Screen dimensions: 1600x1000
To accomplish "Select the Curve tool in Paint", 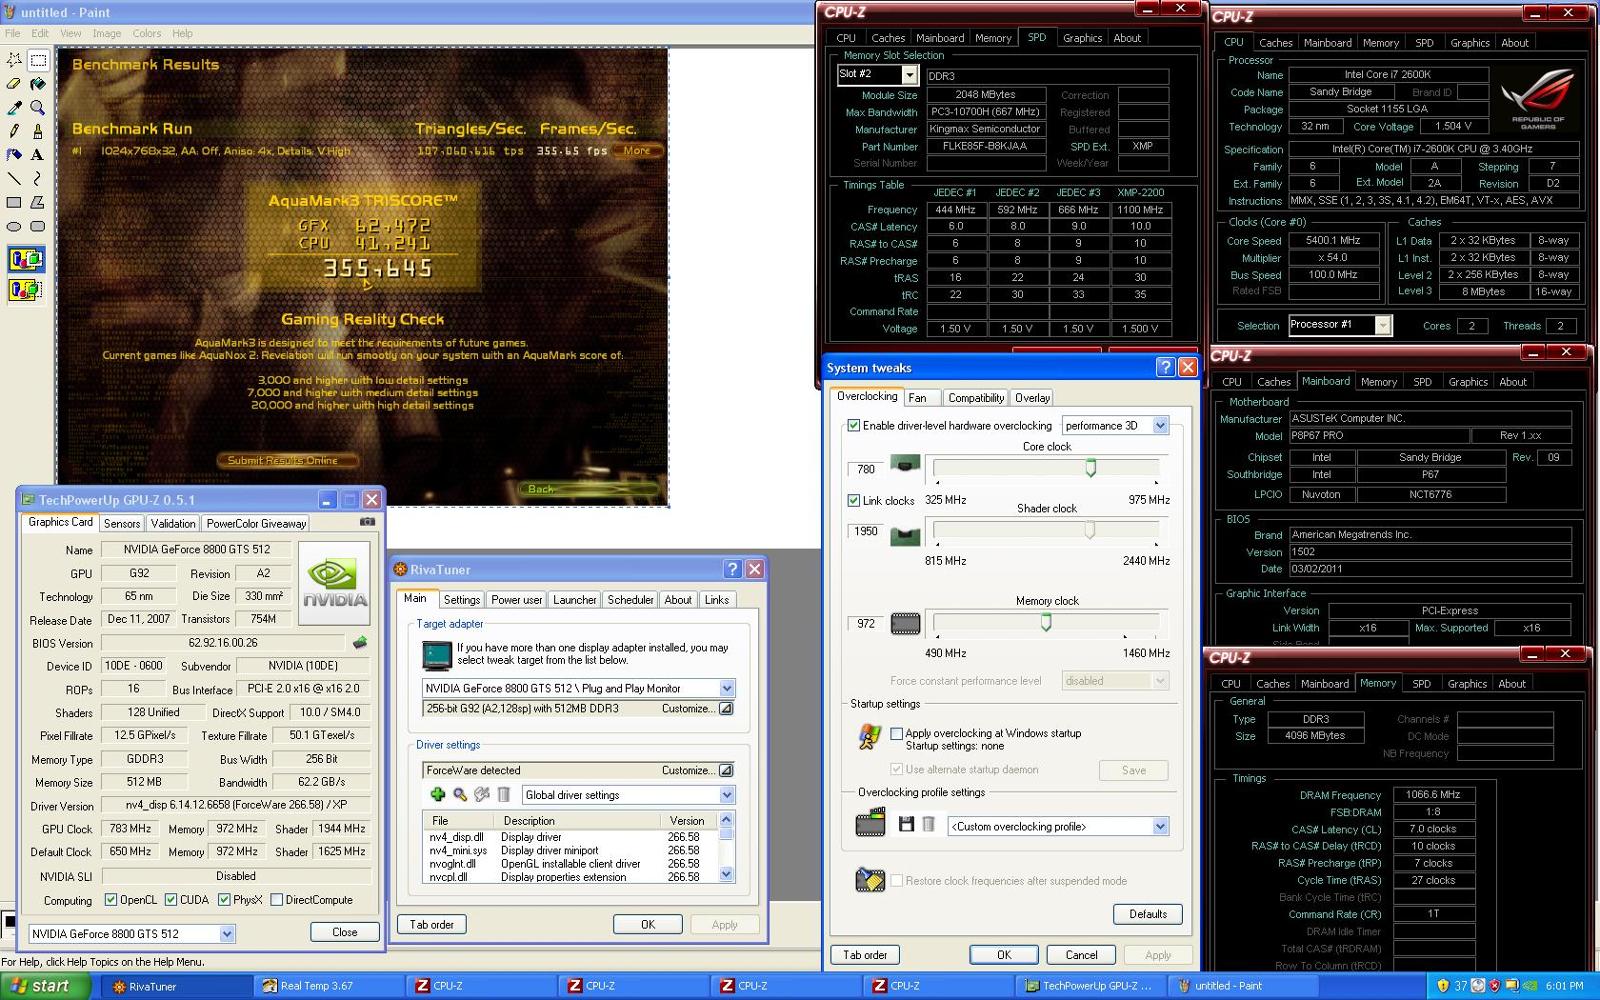I will [38, 178].
